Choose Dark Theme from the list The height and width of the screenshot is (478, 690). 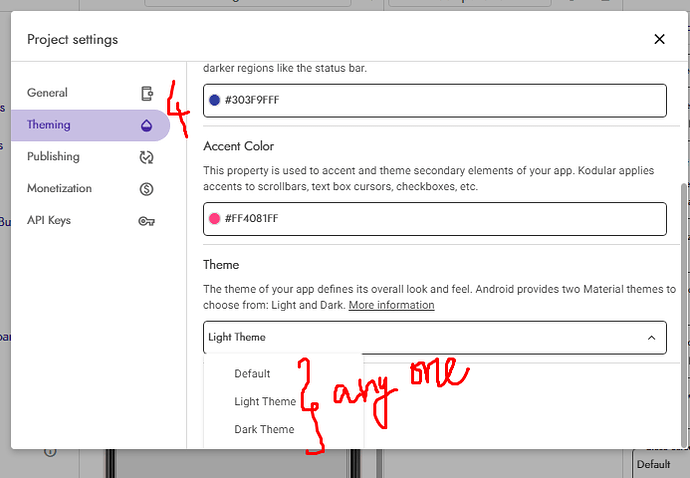click(264, 429)
